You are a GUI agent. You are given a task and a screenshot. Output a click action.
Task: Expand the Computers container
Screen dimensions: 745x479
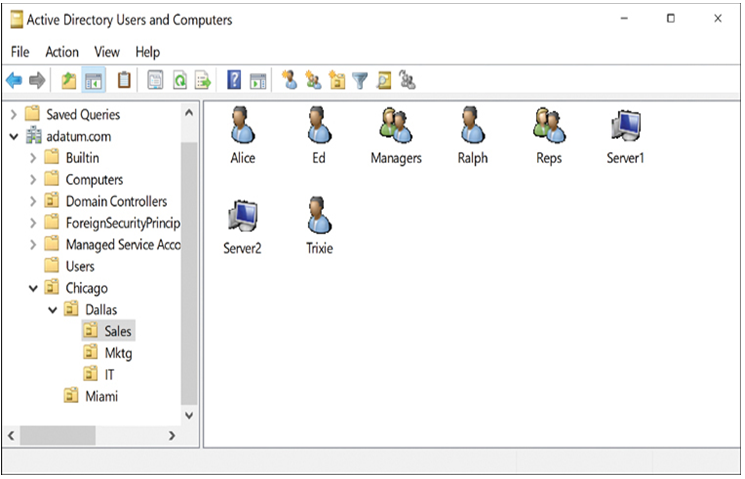coord(33,180)
